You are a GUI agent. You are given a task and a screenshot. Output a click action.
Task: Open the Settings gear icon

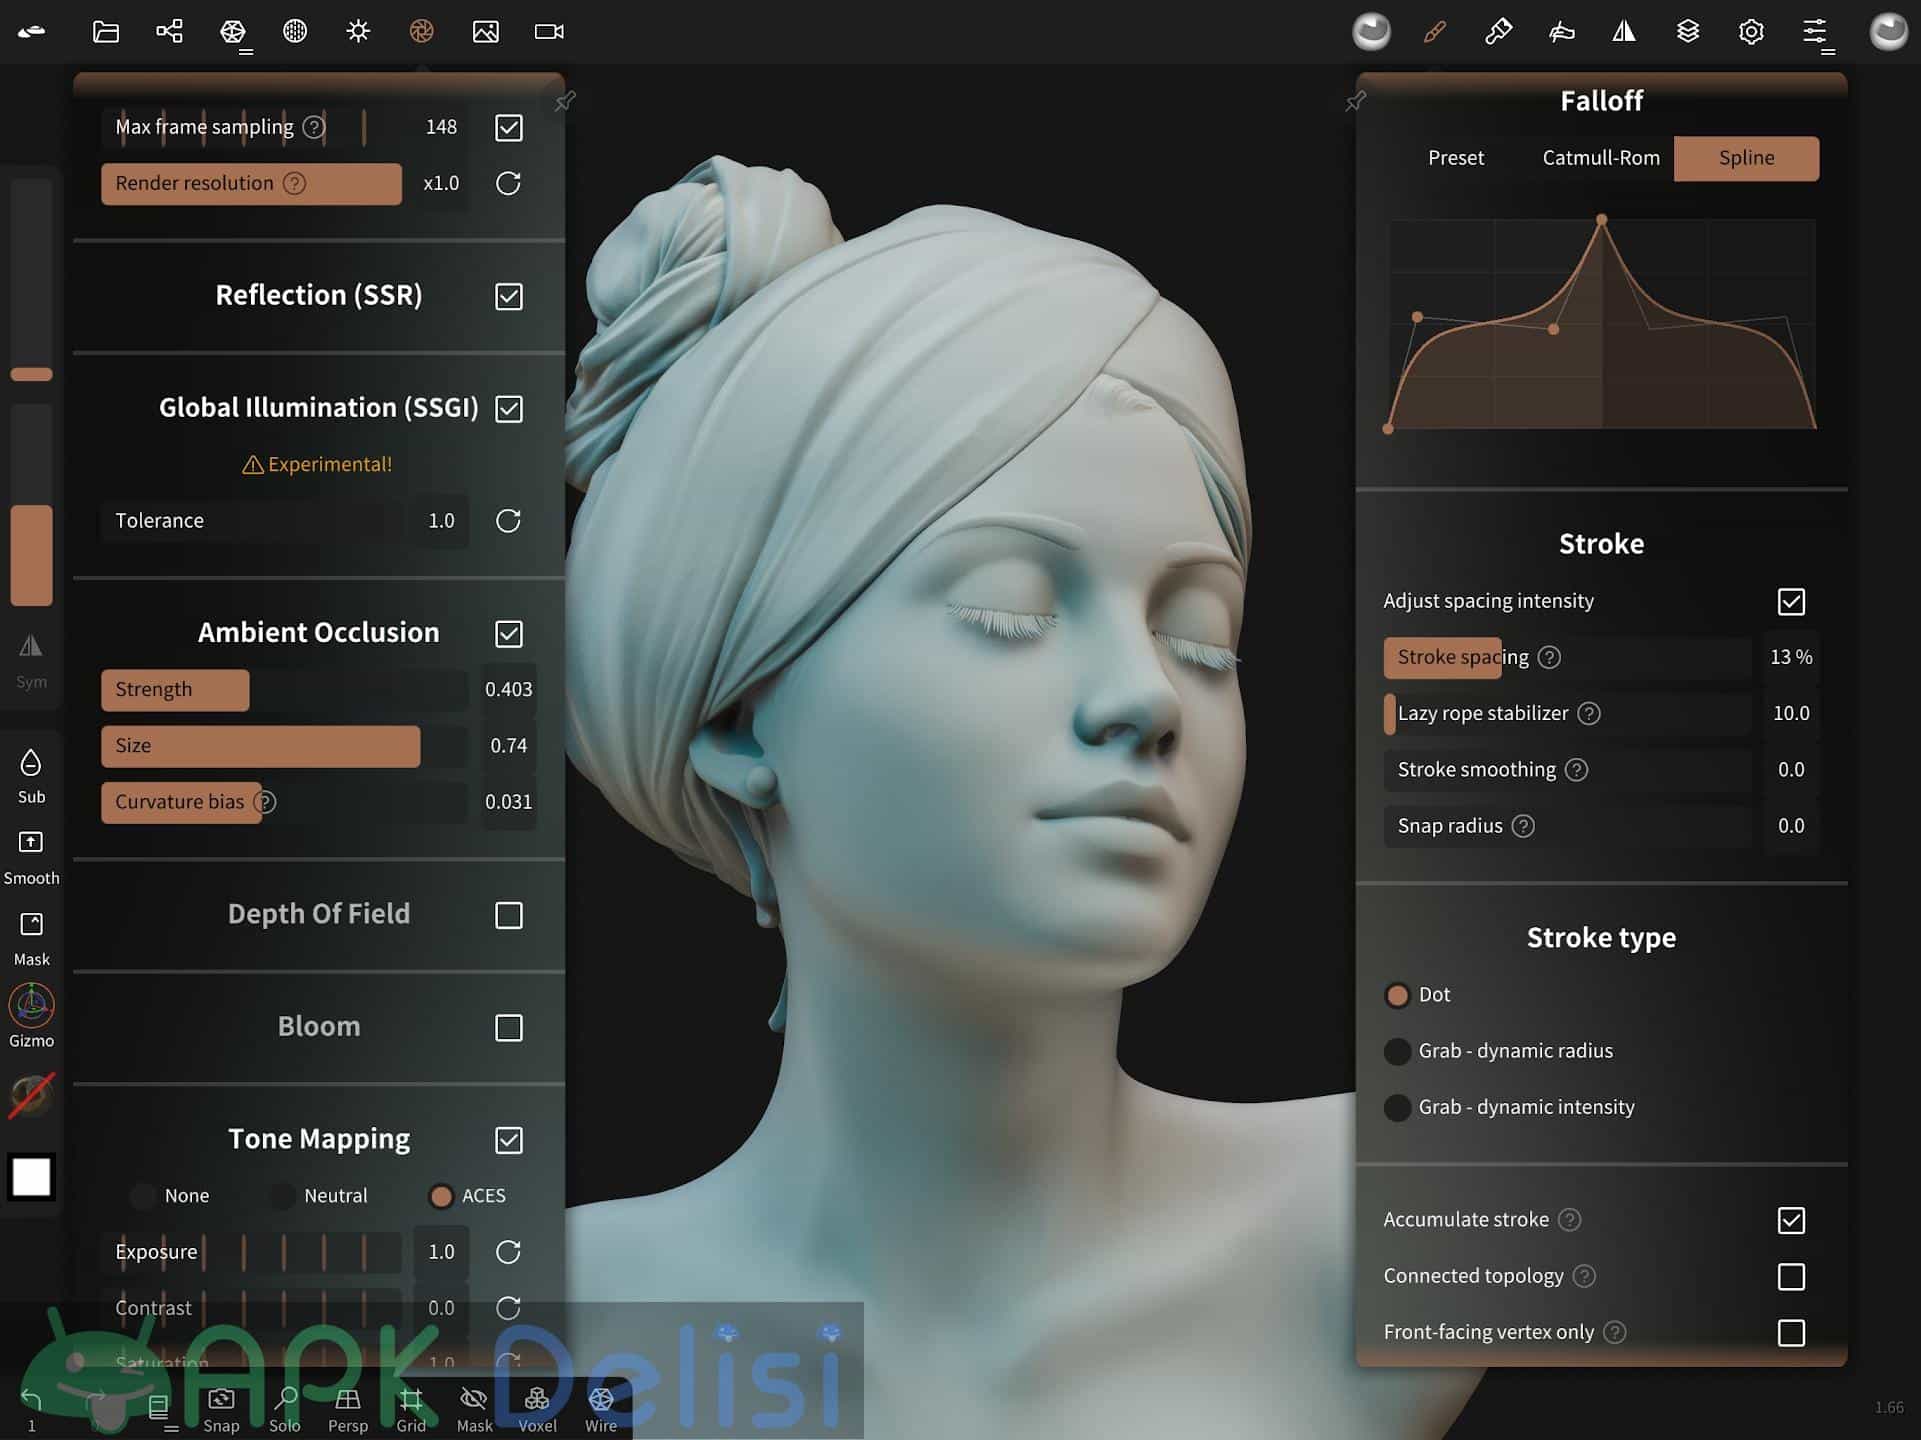point(1751,32)
